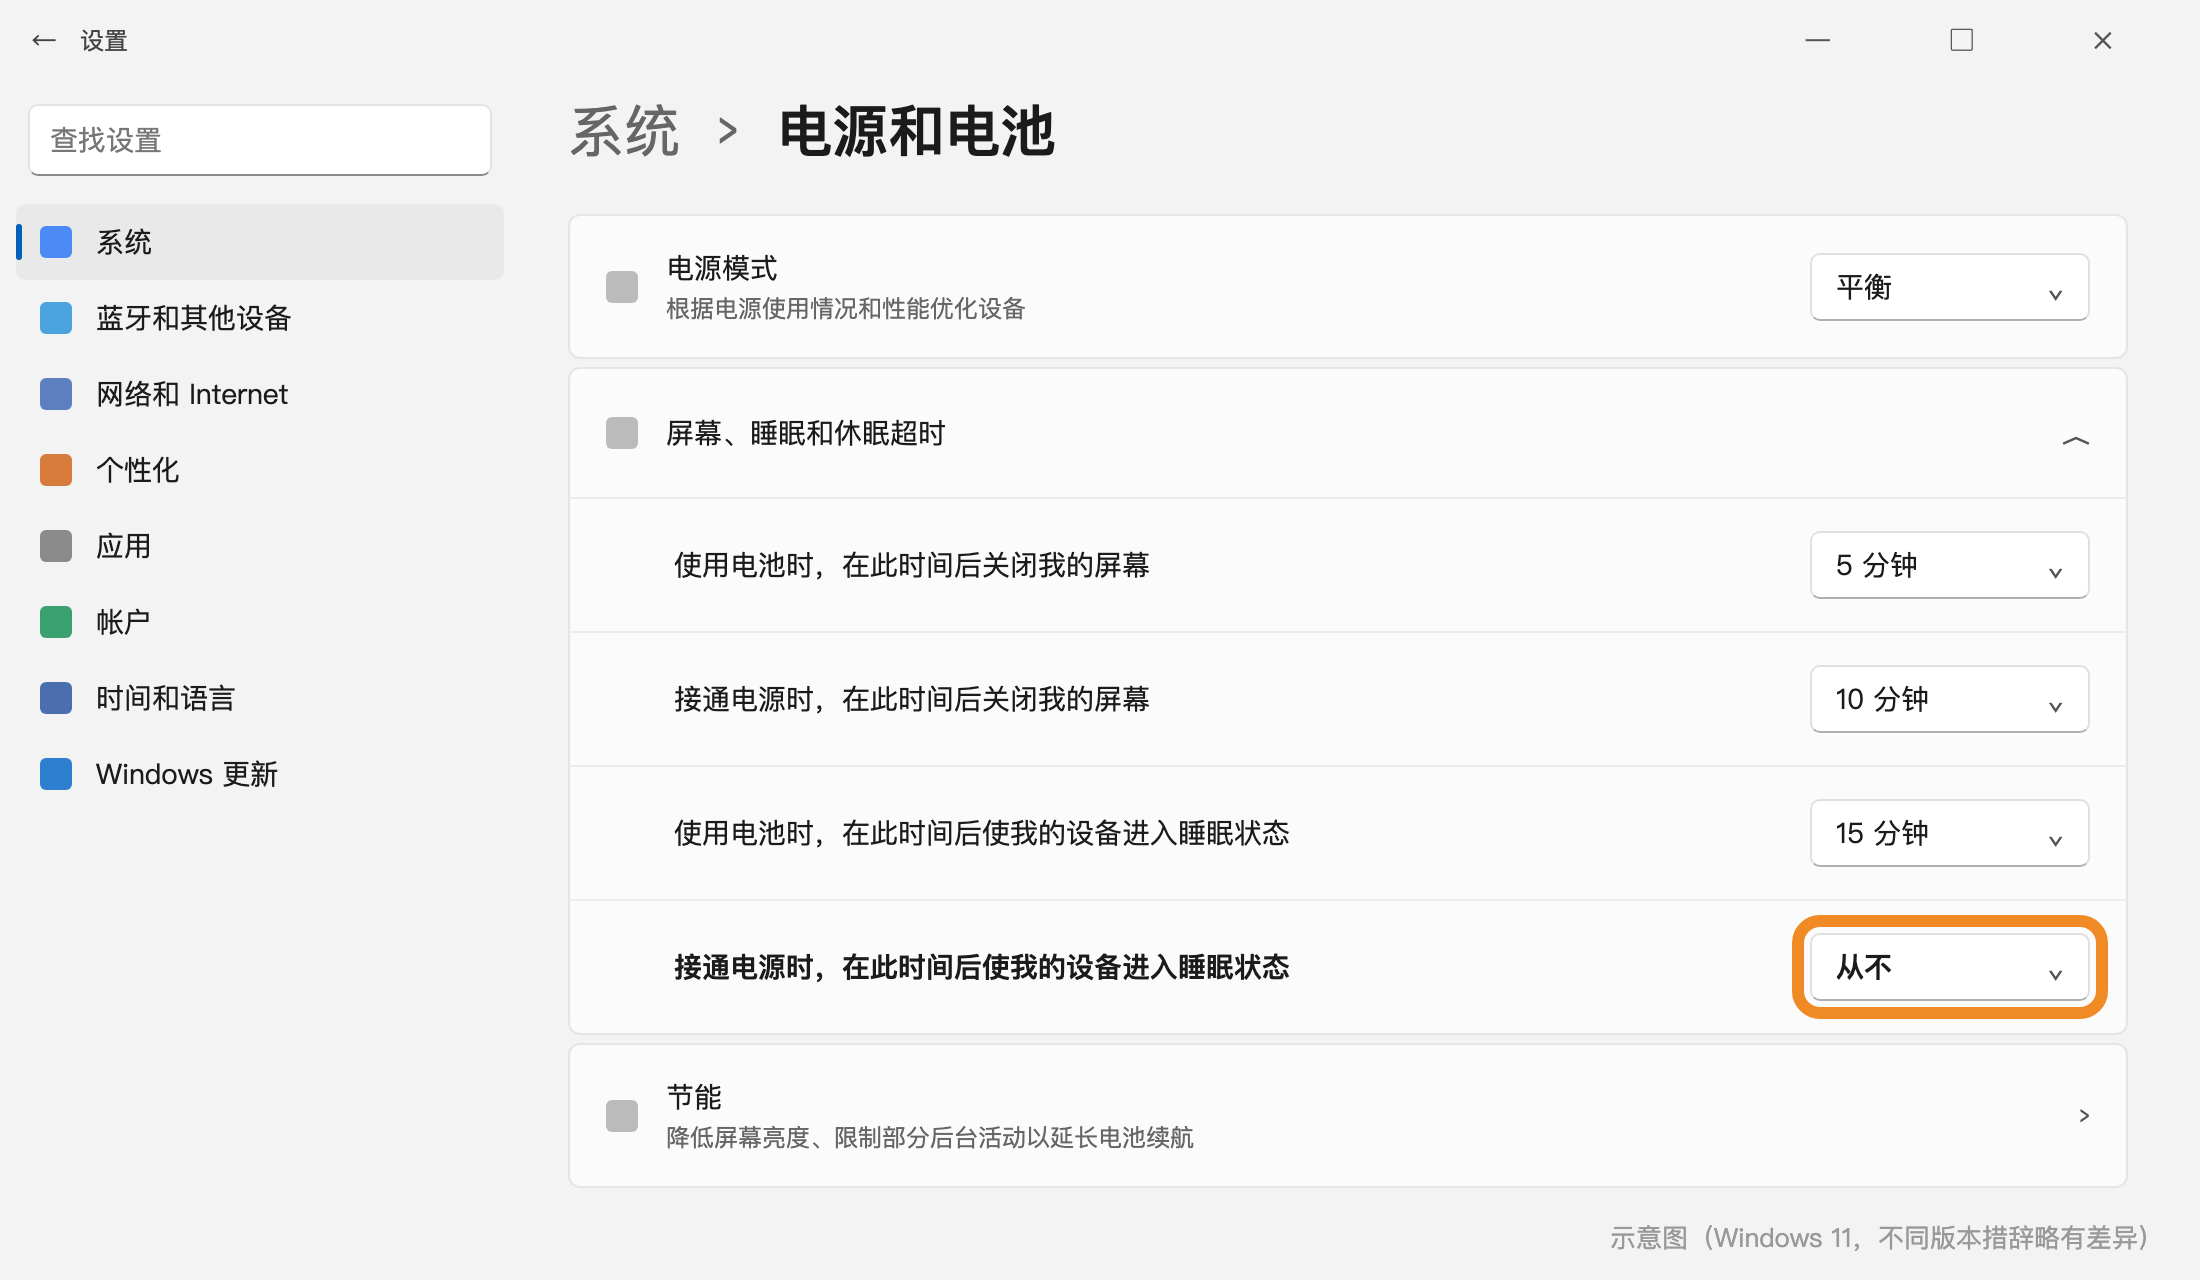This screenshot has width=2200, height=1280.
Task: Click label 接通电源时，在此时间后使我的设备进入睡眠状态
Action: [x=982, y=967]
